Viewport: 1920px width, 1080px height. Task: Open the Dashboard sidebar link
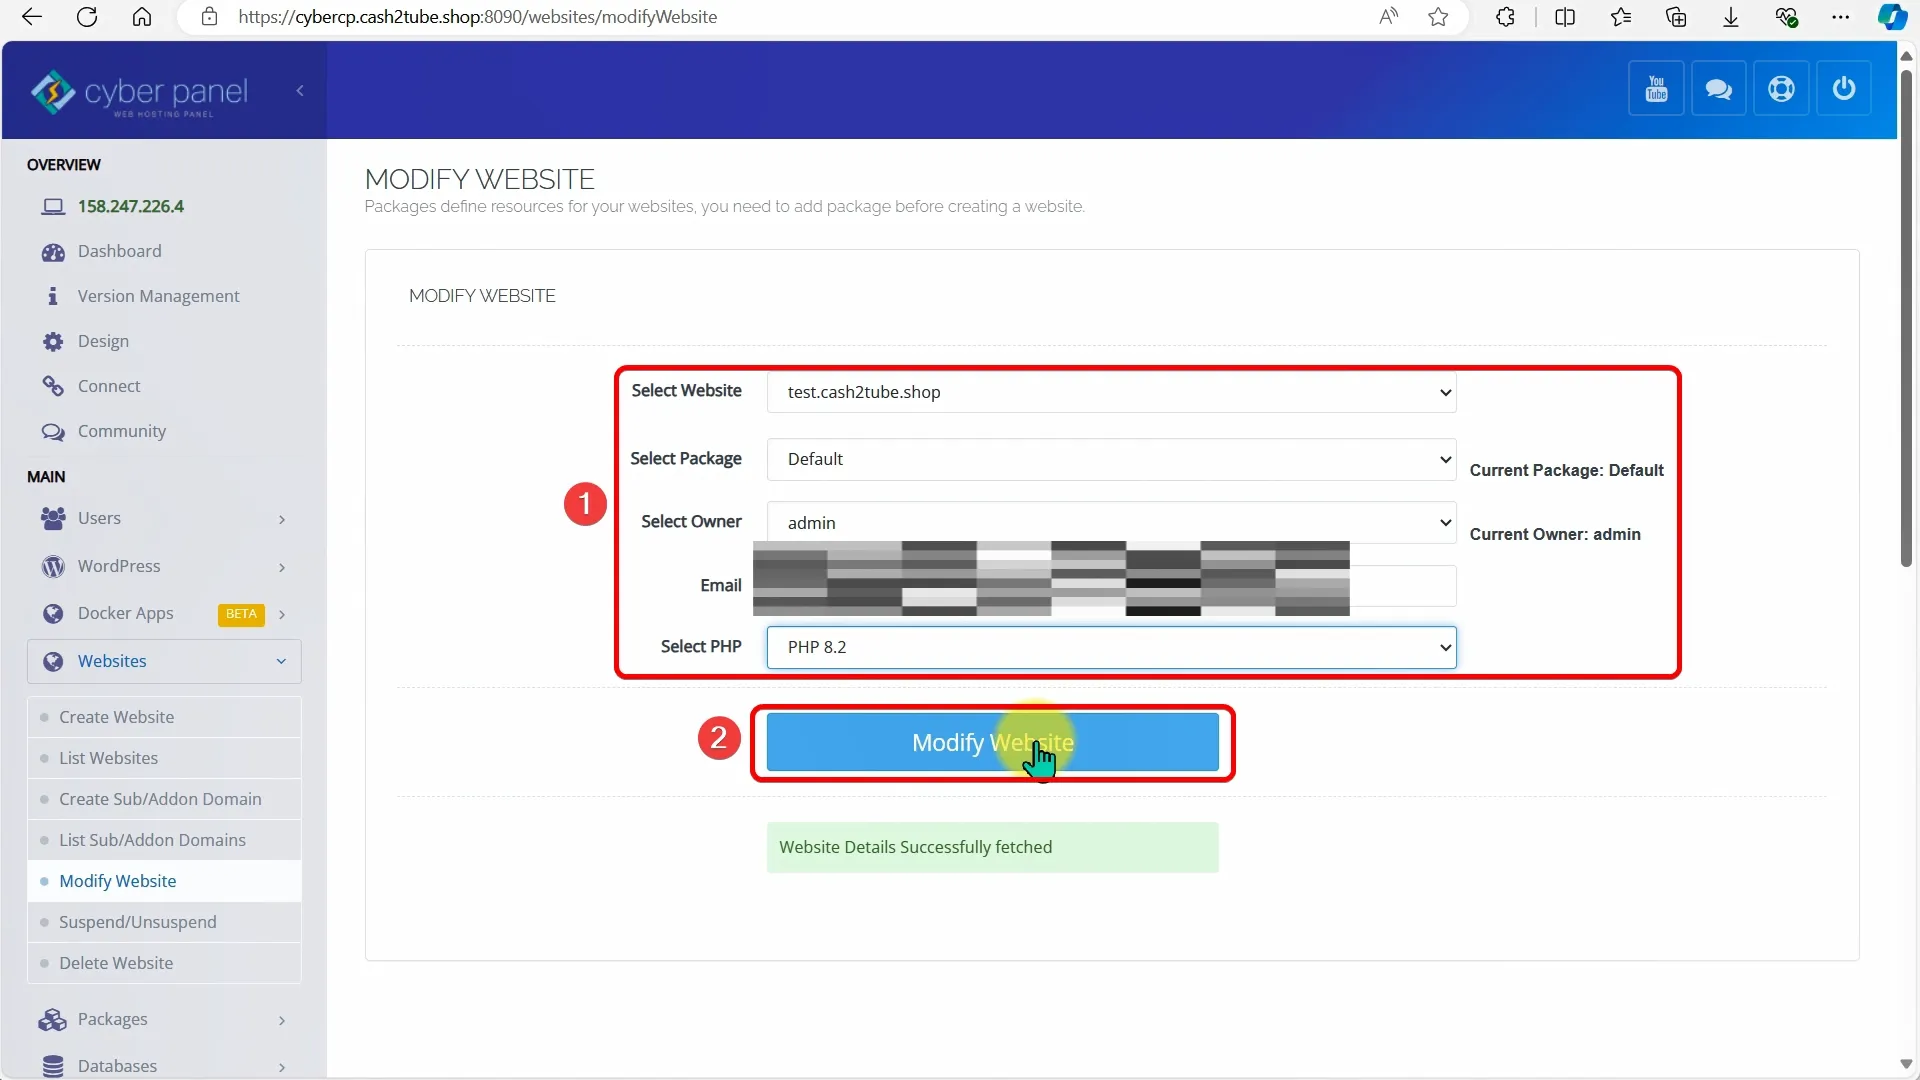tap(119, 251)
